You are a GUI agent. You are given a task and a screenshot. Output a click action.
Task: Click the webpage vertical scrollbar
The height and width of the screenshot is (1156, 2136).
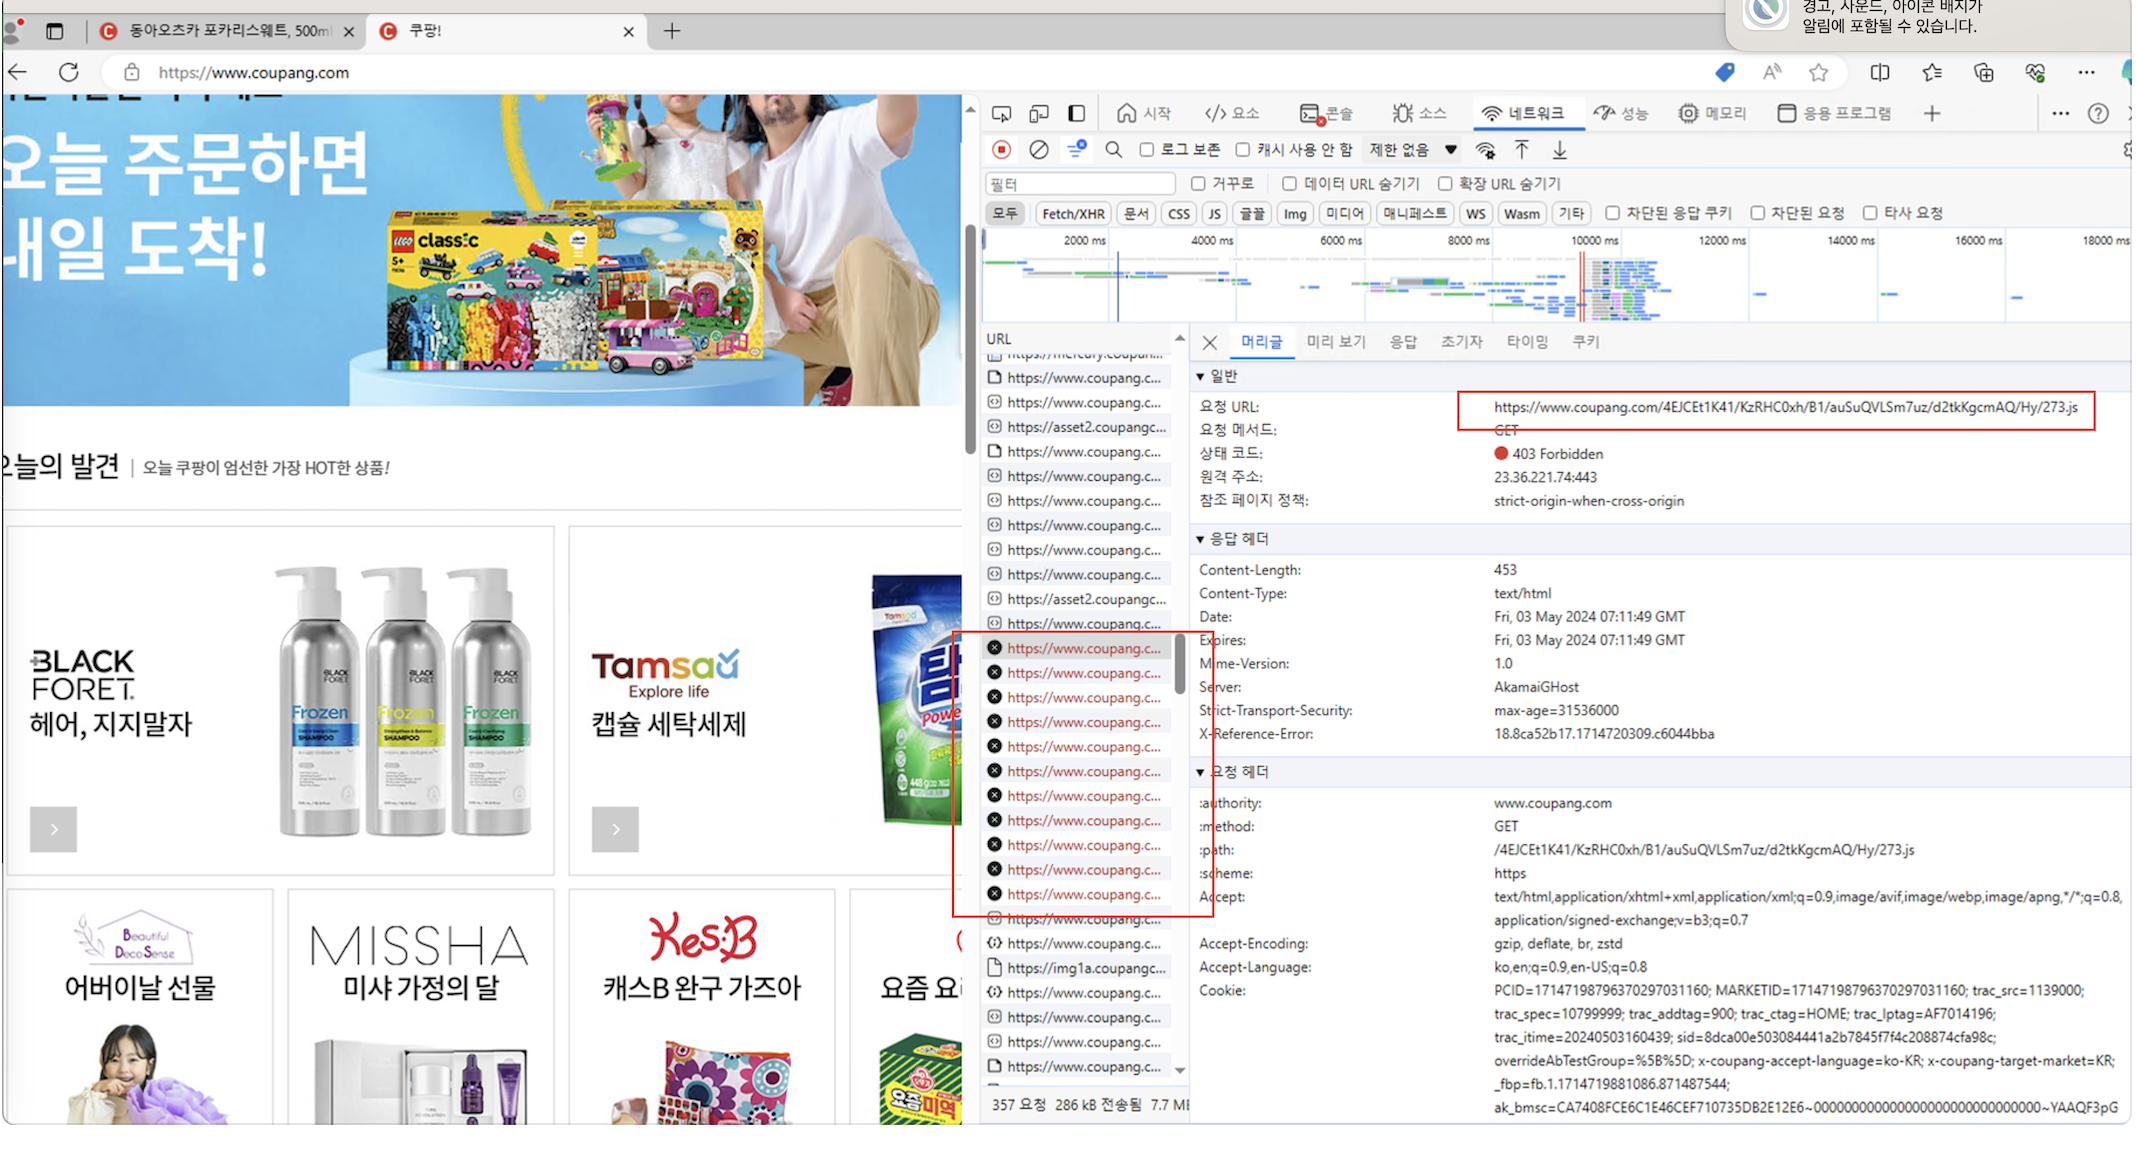(x=969, y=340)
